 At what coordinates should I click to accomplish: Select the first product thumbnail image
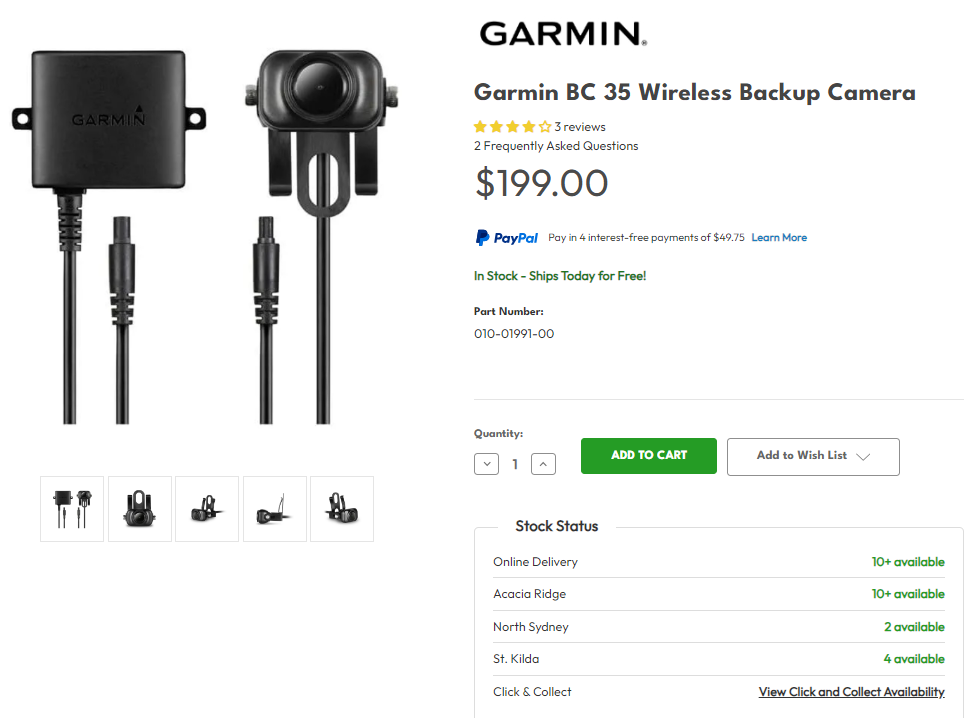coord(73,509)
